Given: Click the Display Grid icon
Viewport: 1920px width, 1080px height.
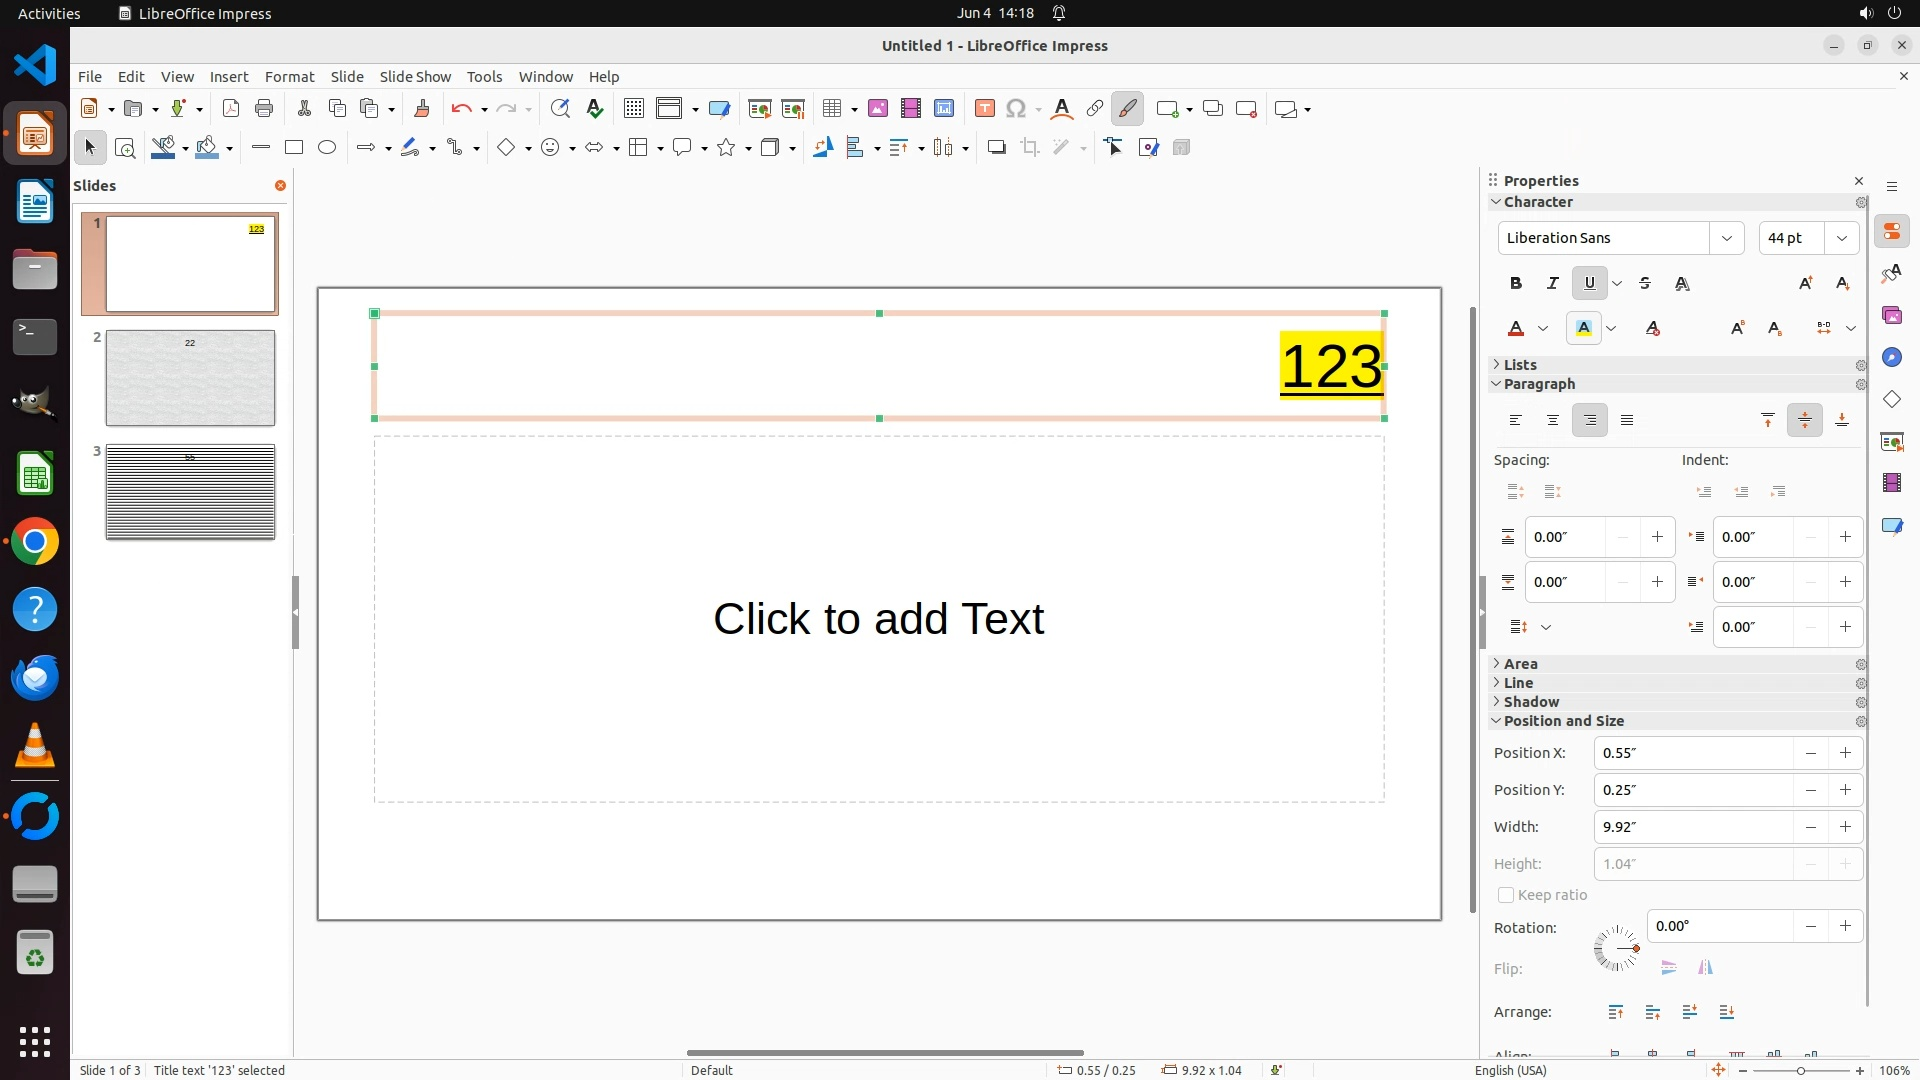Looking at the screenshot, I should click(633, 109).
